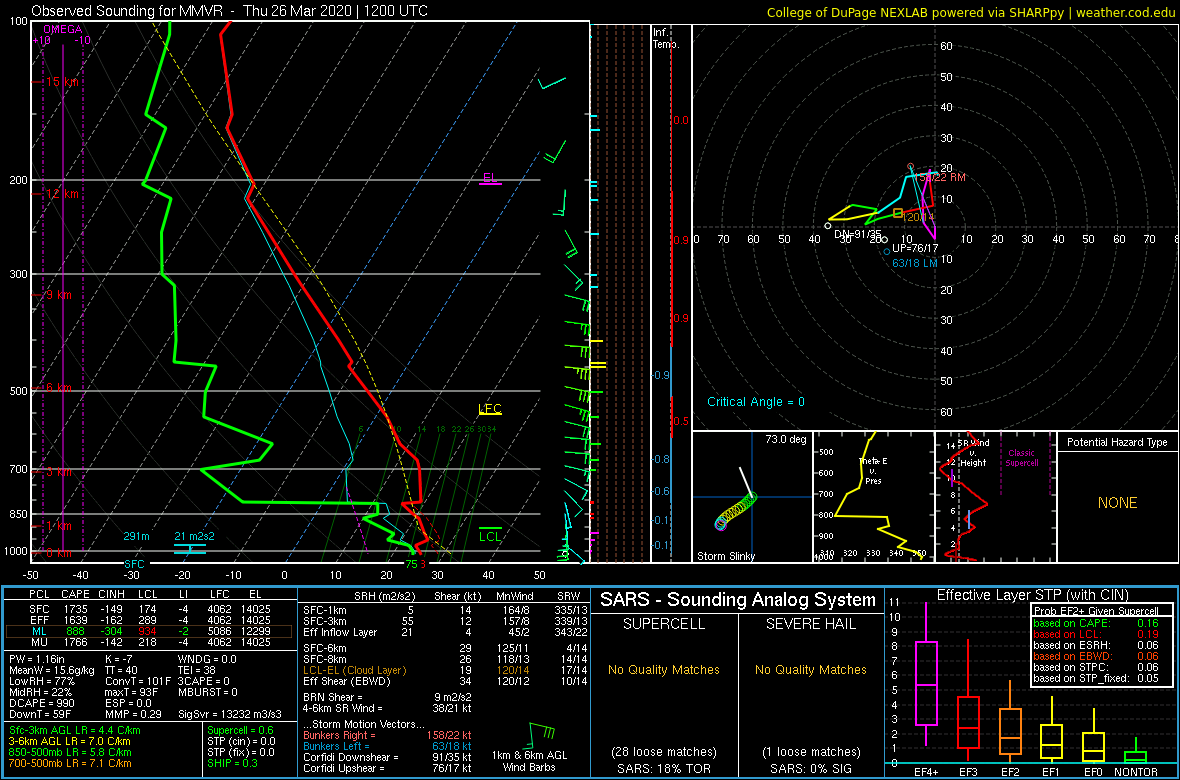Image resolution: width=1180 pixels, height=780 pixels.
Task: Click the 'DCAPE = 990' value
Action: coord(40,702)
